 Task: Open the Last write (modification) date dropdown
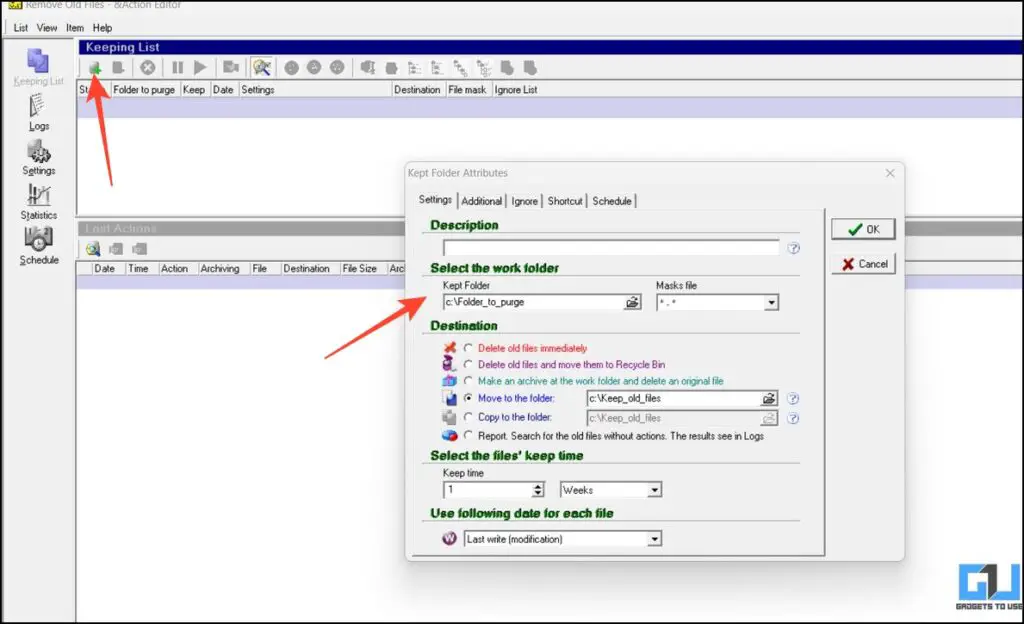coord(655,538)
